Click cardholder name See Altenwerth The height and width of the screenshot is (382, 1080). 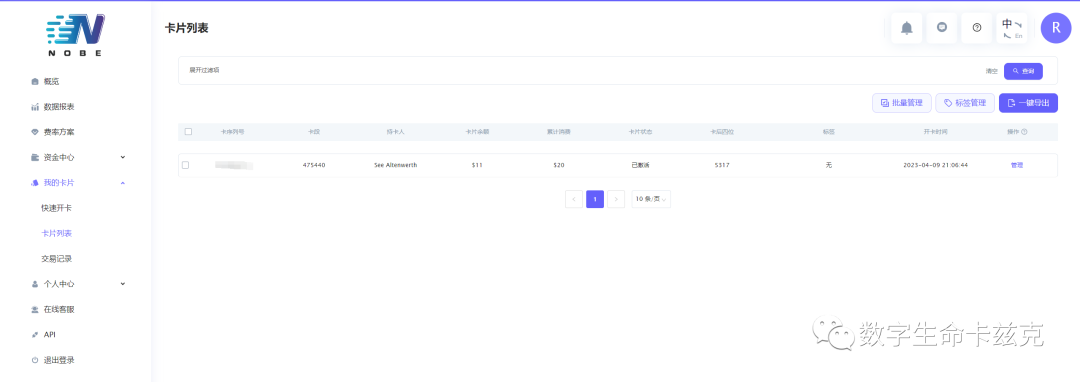click(x=395, y=165)
